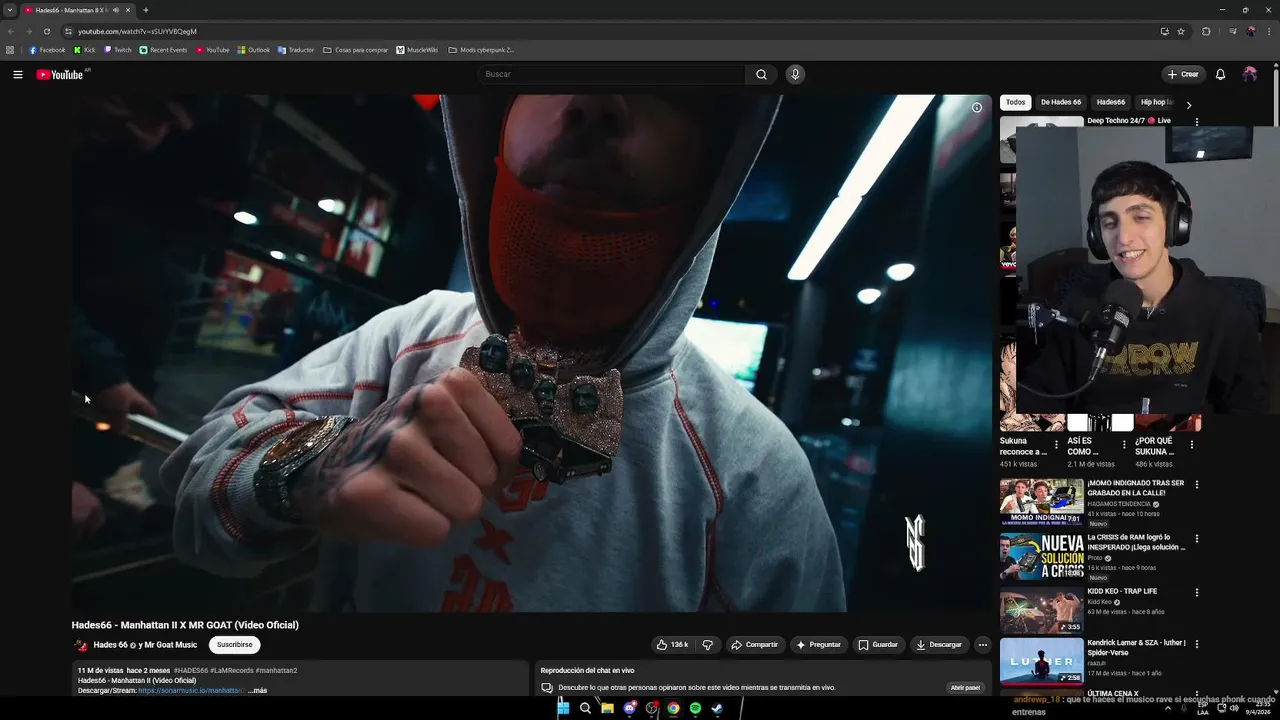Select the Hip hop filter chip
The image size is (1280, 720).
pos(1156,102)
